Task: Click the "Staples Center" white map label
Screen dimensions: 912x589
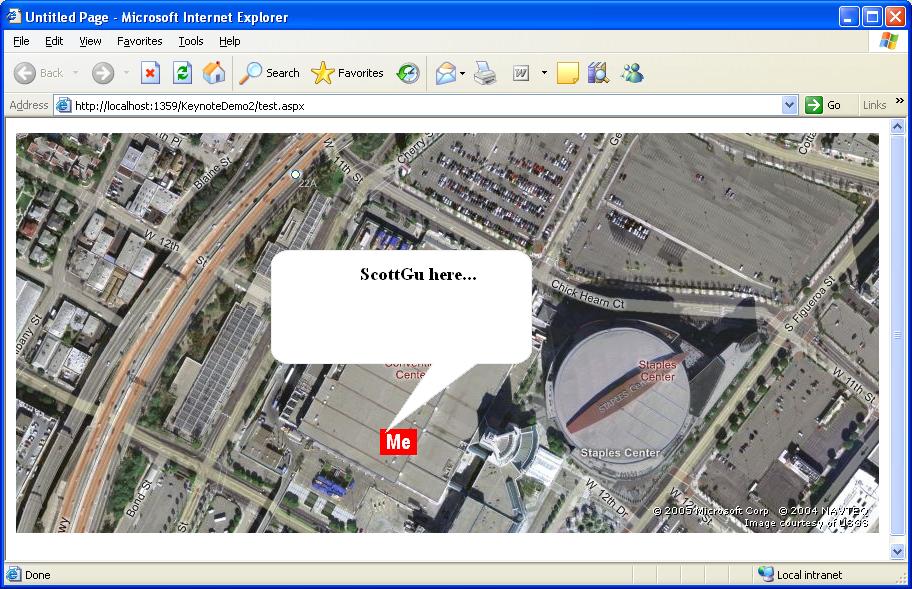Action: 620,453
